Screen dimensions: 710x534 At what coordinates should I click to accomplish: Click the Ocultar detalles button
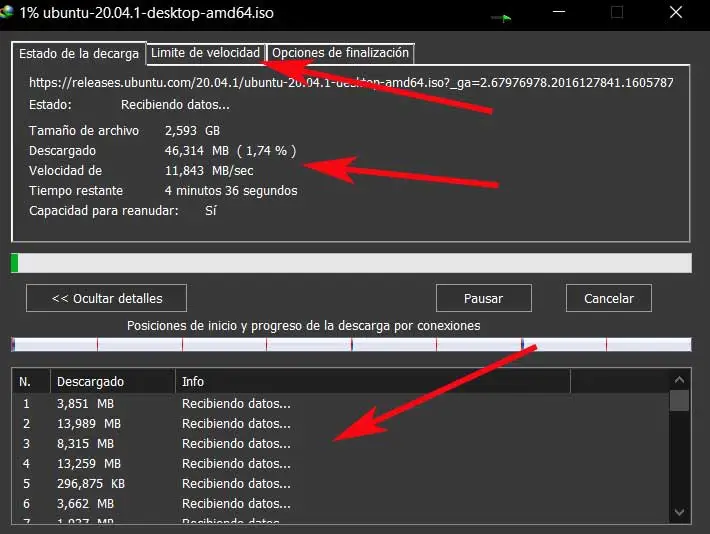pyautogui.click(x=106, y=298)
